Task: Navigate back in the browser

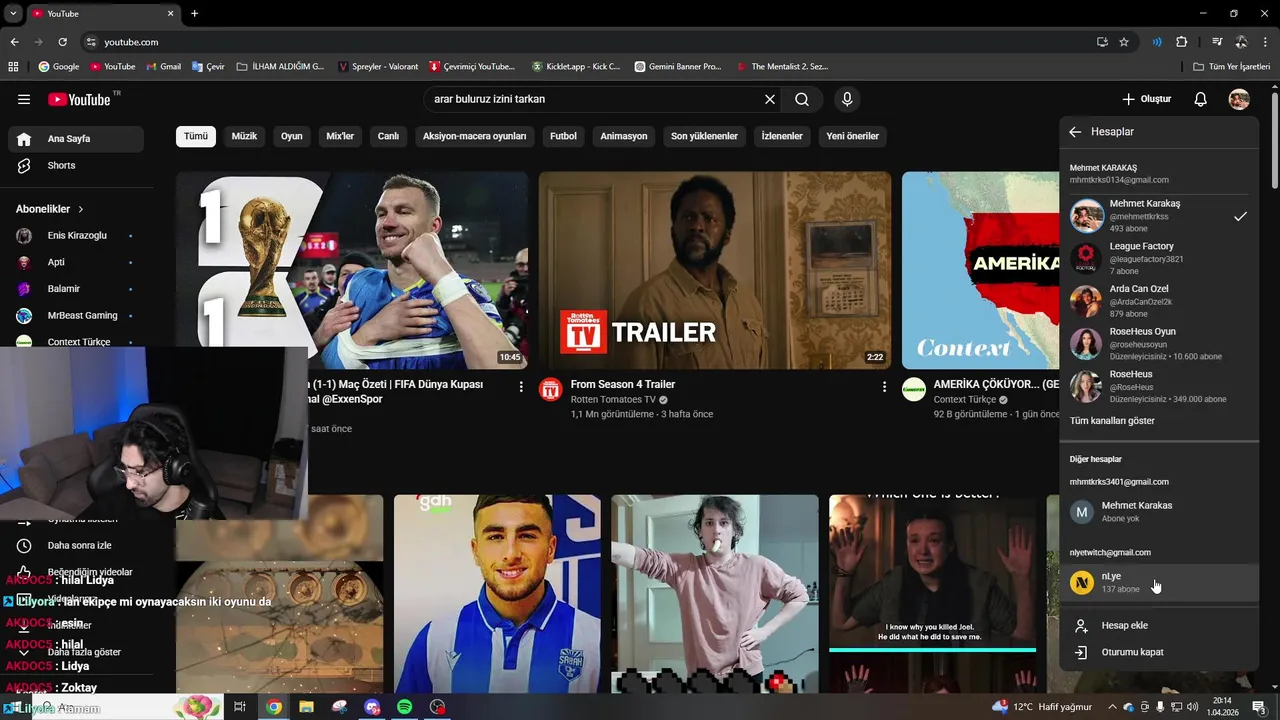Action: (x=14, y=42)
